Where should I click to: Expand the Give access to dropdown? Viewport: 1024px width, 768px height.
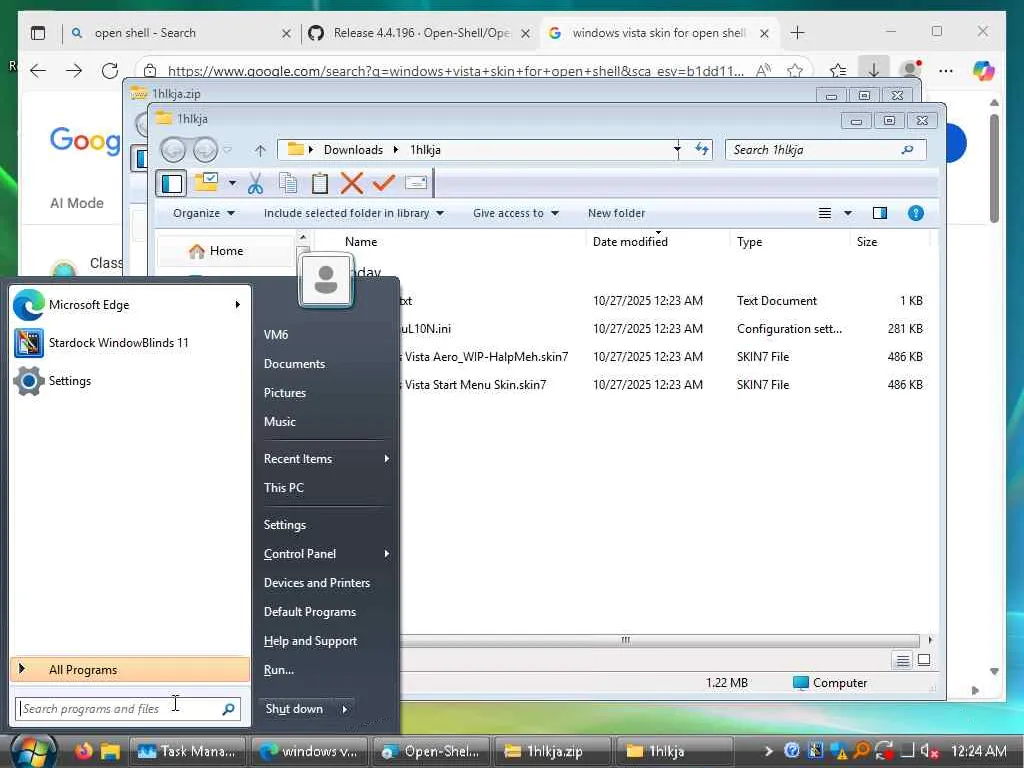pyautogui.click(x=516, y=213)
